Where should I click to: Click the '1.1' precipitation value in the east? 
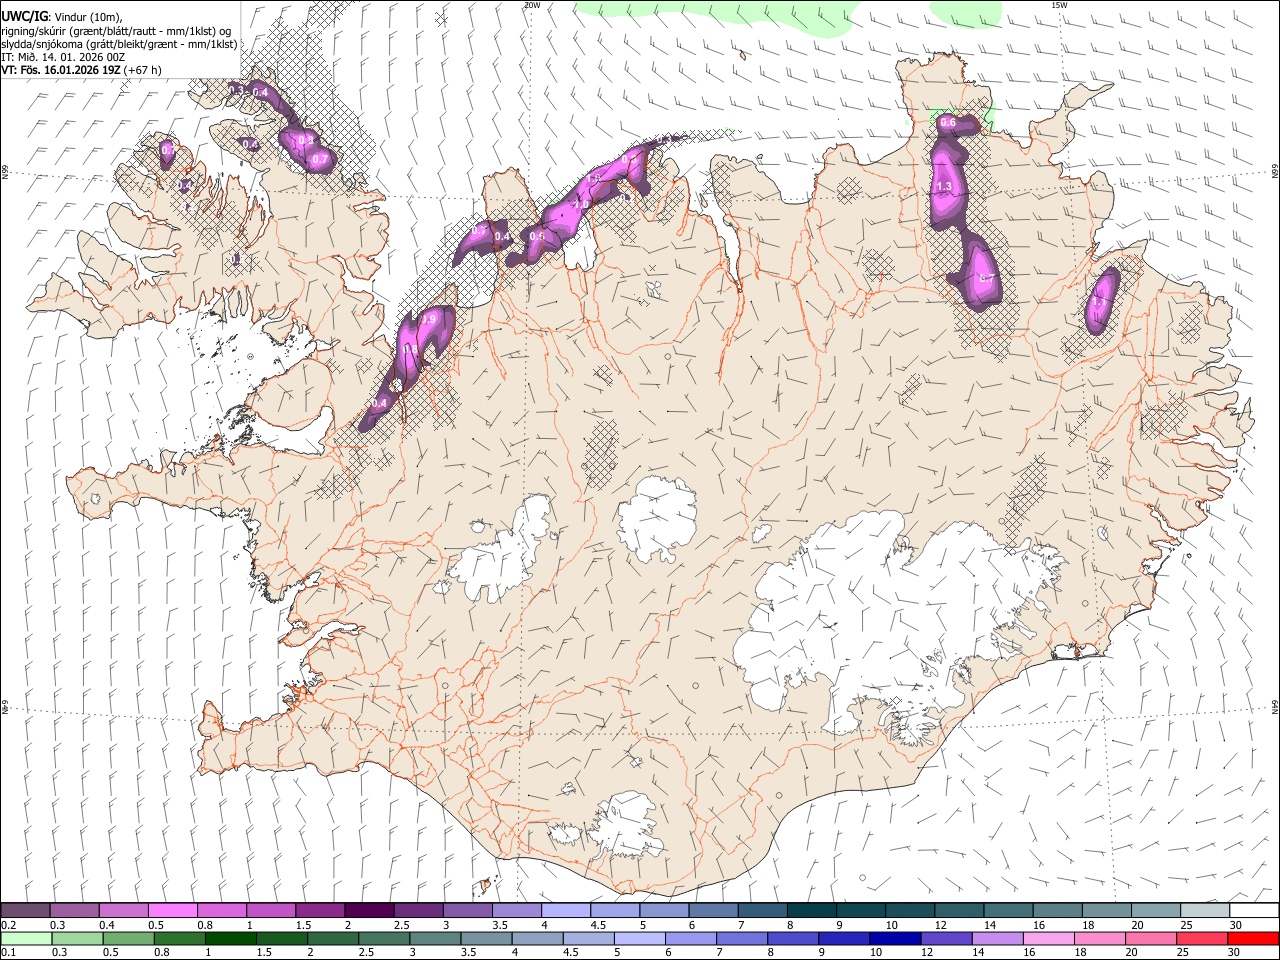(x=1098, y=301)
